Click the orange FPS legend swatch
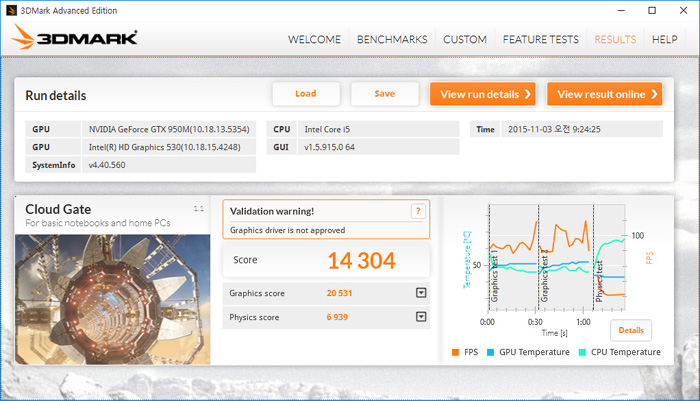700x401 pixels. tap(456, 352)
